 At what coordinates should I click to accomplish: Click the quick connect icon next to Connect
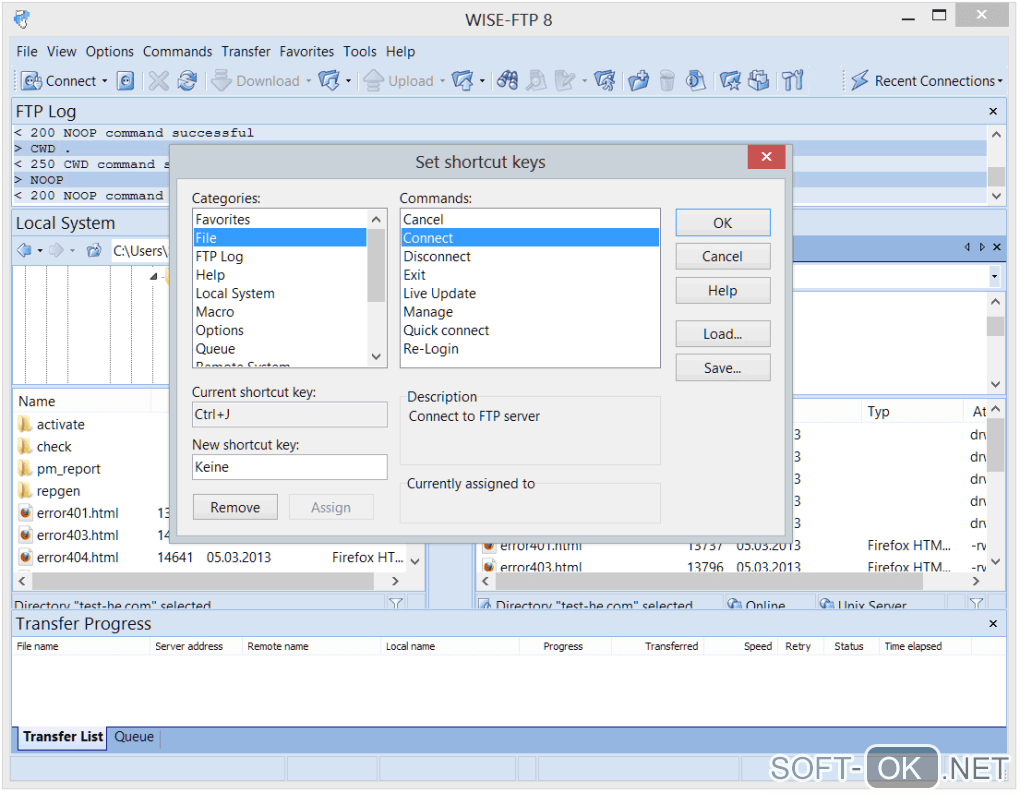pyautogui.click(x=126, y=81)
